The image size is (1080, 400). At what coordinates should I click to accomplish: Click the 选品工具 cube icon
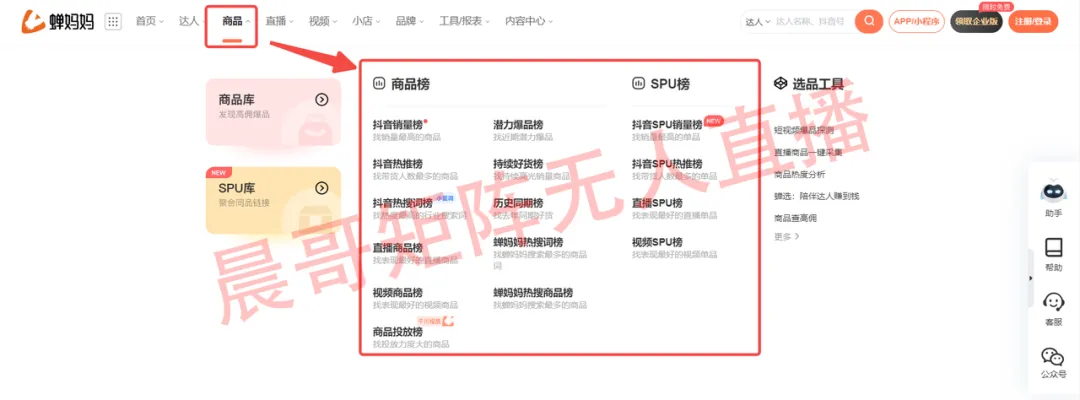click(x=780, y=84)
